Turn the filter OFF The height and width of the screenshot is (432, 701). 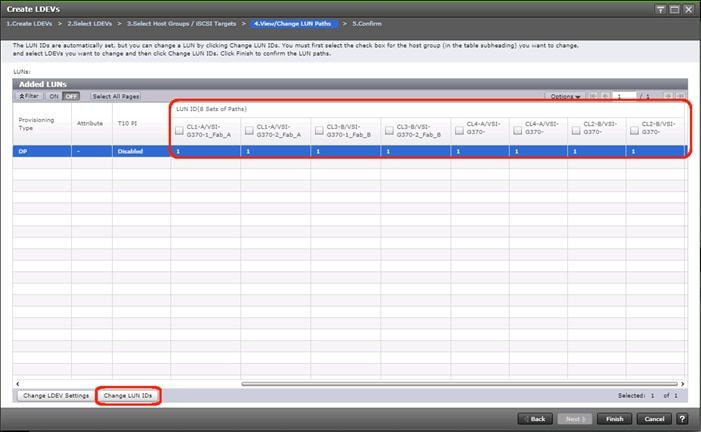tap(71, 96)
